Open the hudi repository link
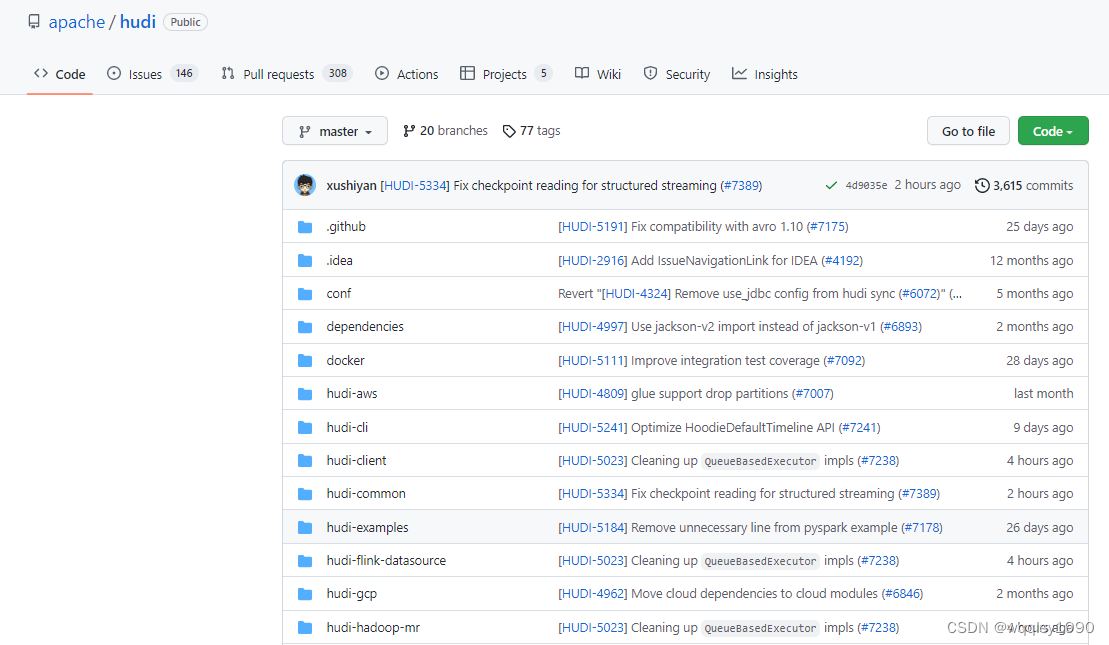 (138, 22)
